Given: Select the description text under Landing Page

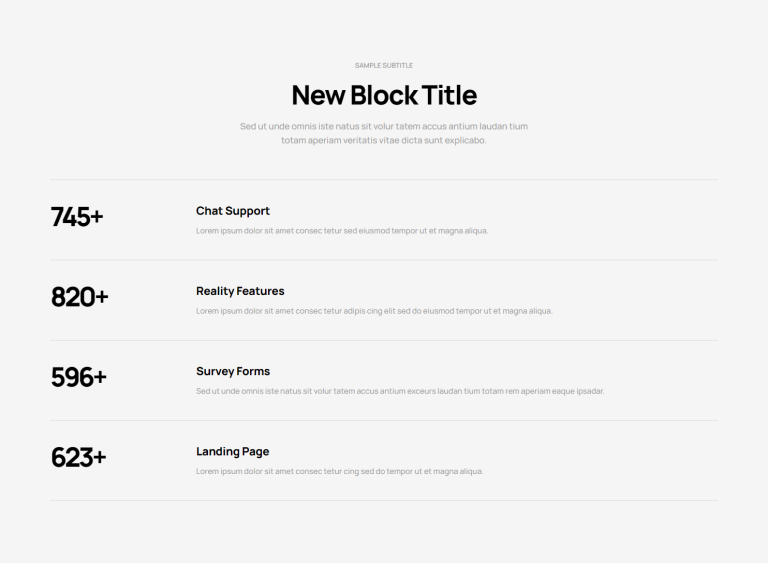Looking at the screenshot, I should pyautogui.click(x=339, y=471).
